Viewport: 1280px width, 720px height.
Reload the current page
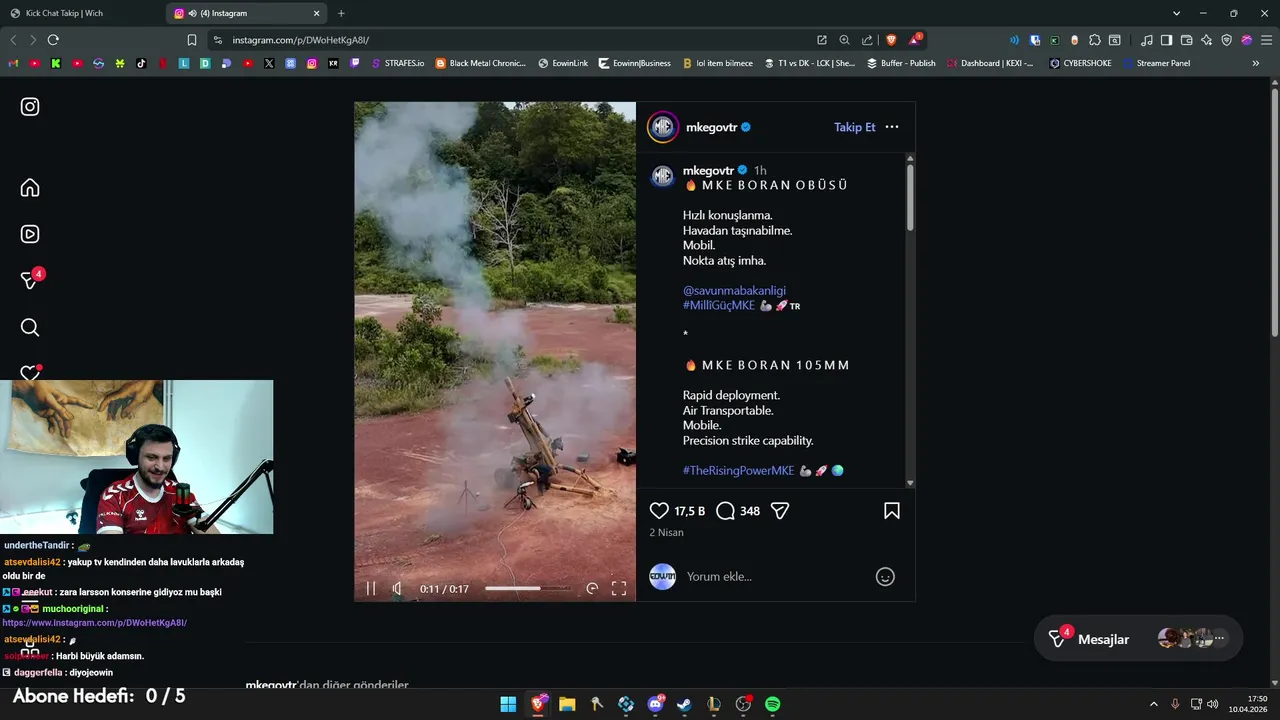pyautogui.click(x=53, y=40)
